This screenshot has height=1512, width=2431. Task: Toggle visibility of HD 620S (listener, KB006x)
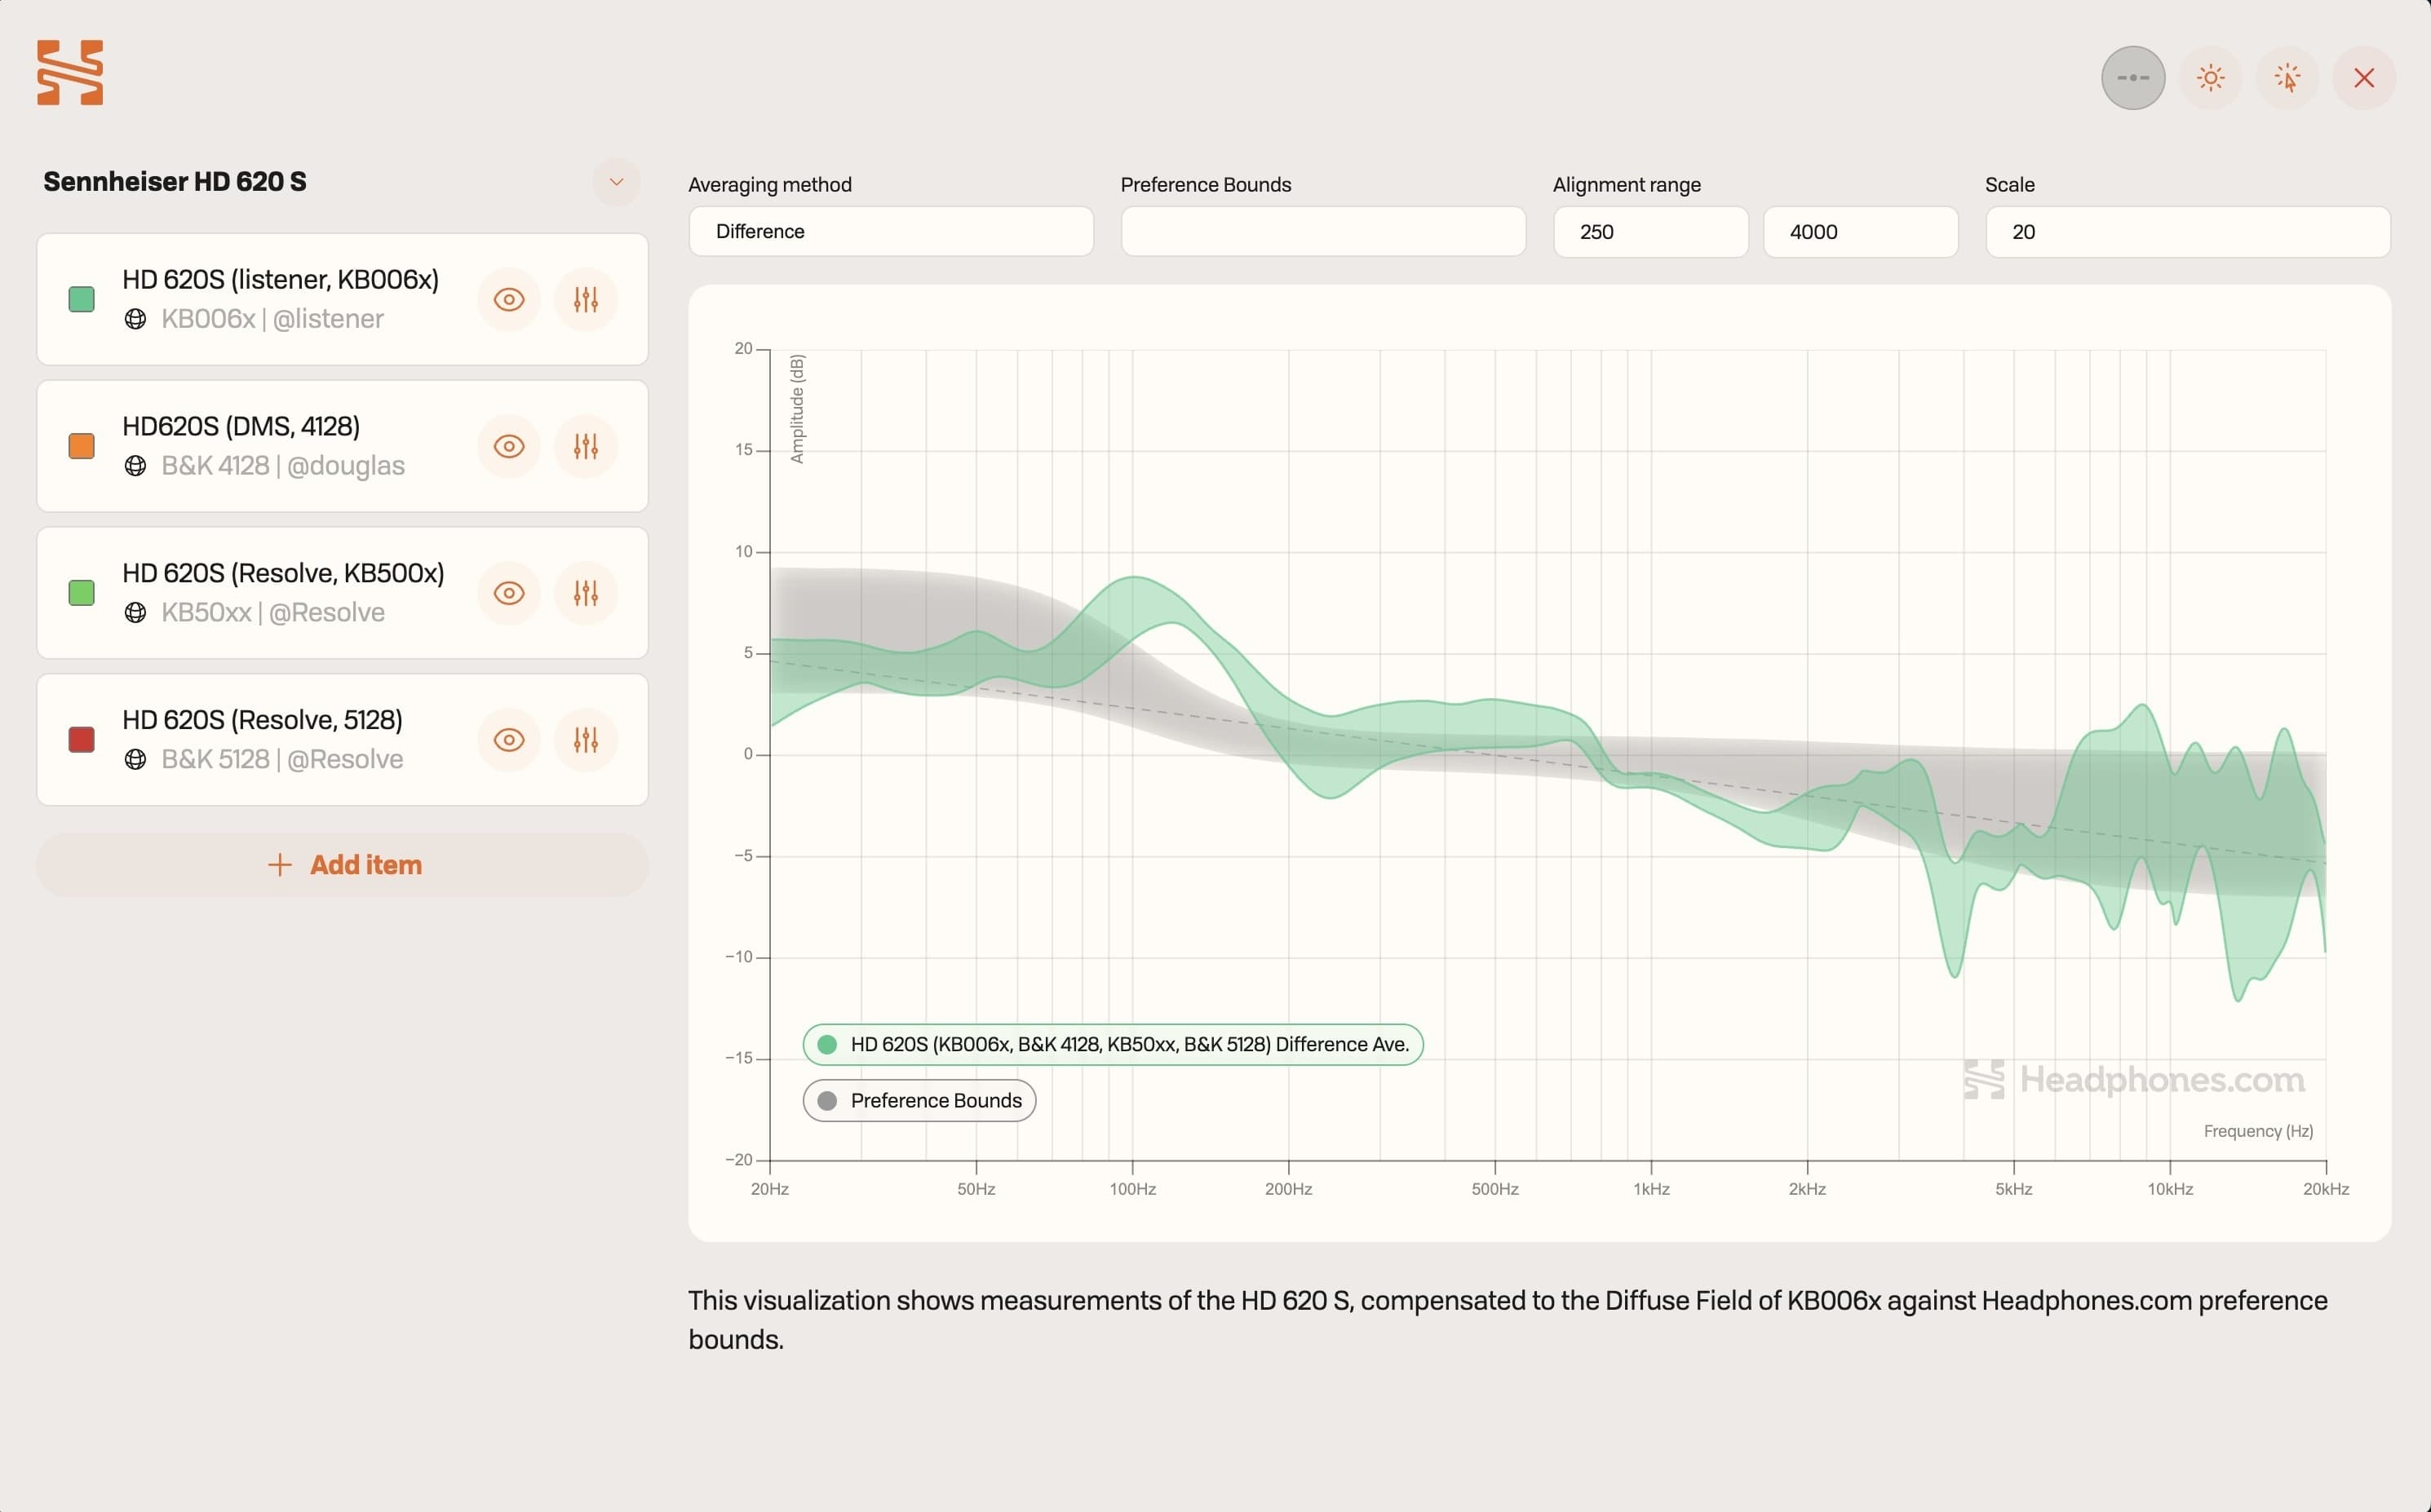coord(509,299)
